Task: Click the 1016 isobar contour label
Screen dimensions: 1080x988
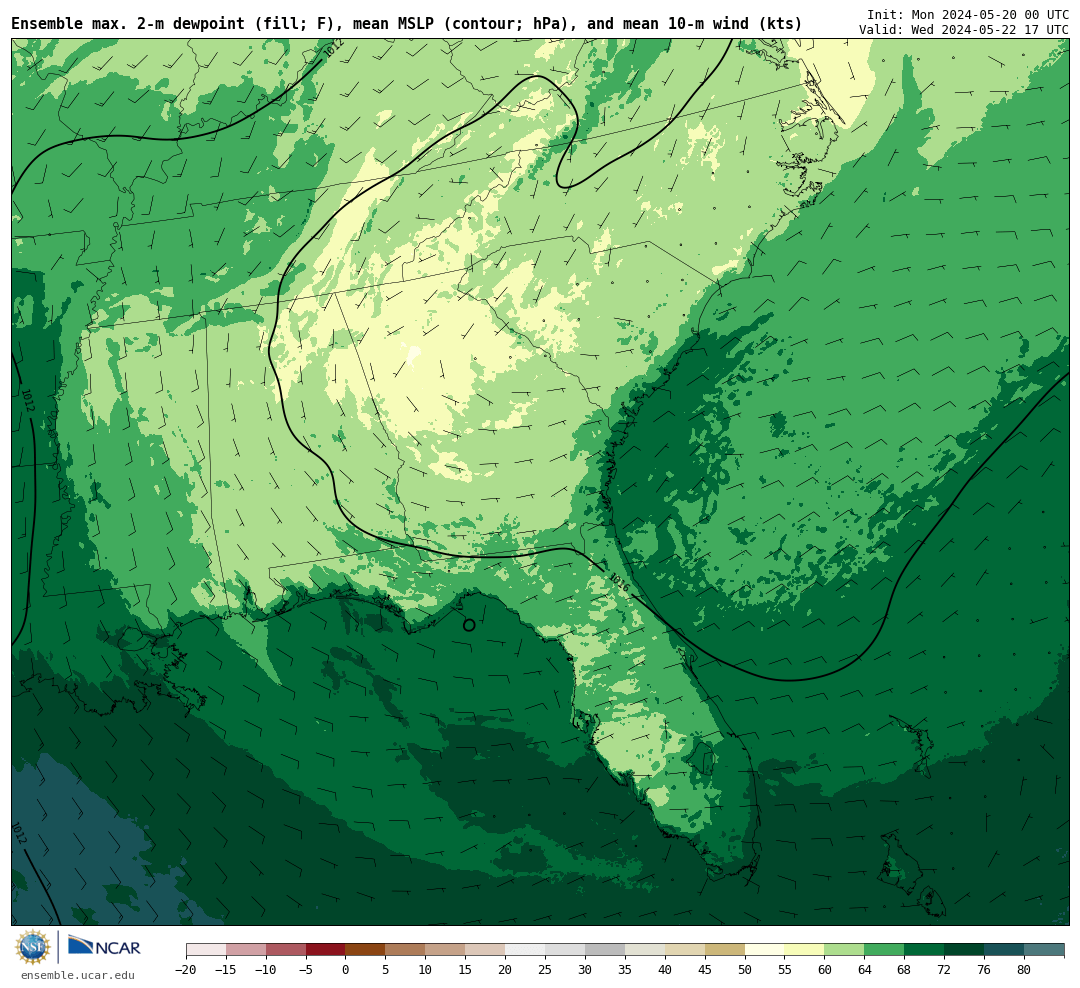Action: [x=619, y=583]
